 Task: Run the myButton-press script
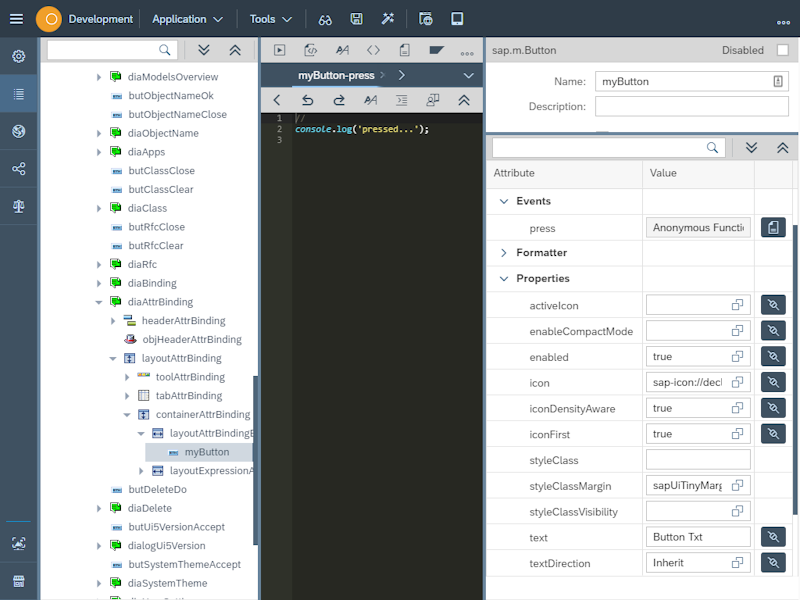(x=281, y=50)
